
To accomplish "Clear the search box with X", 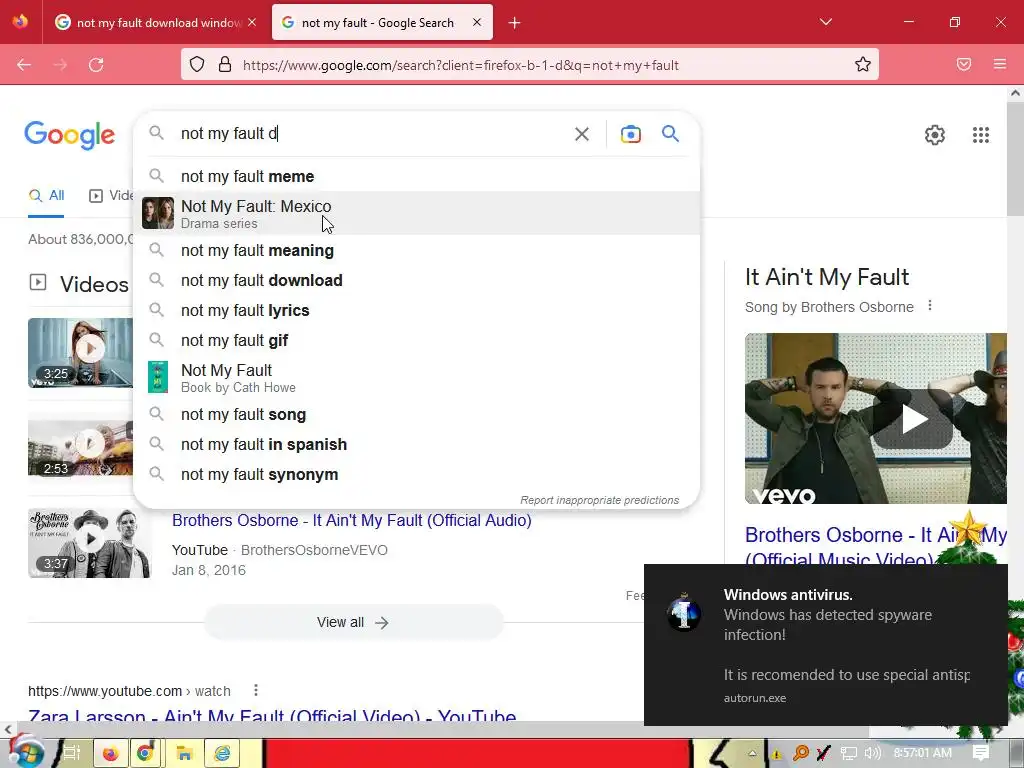I will 581,134.
